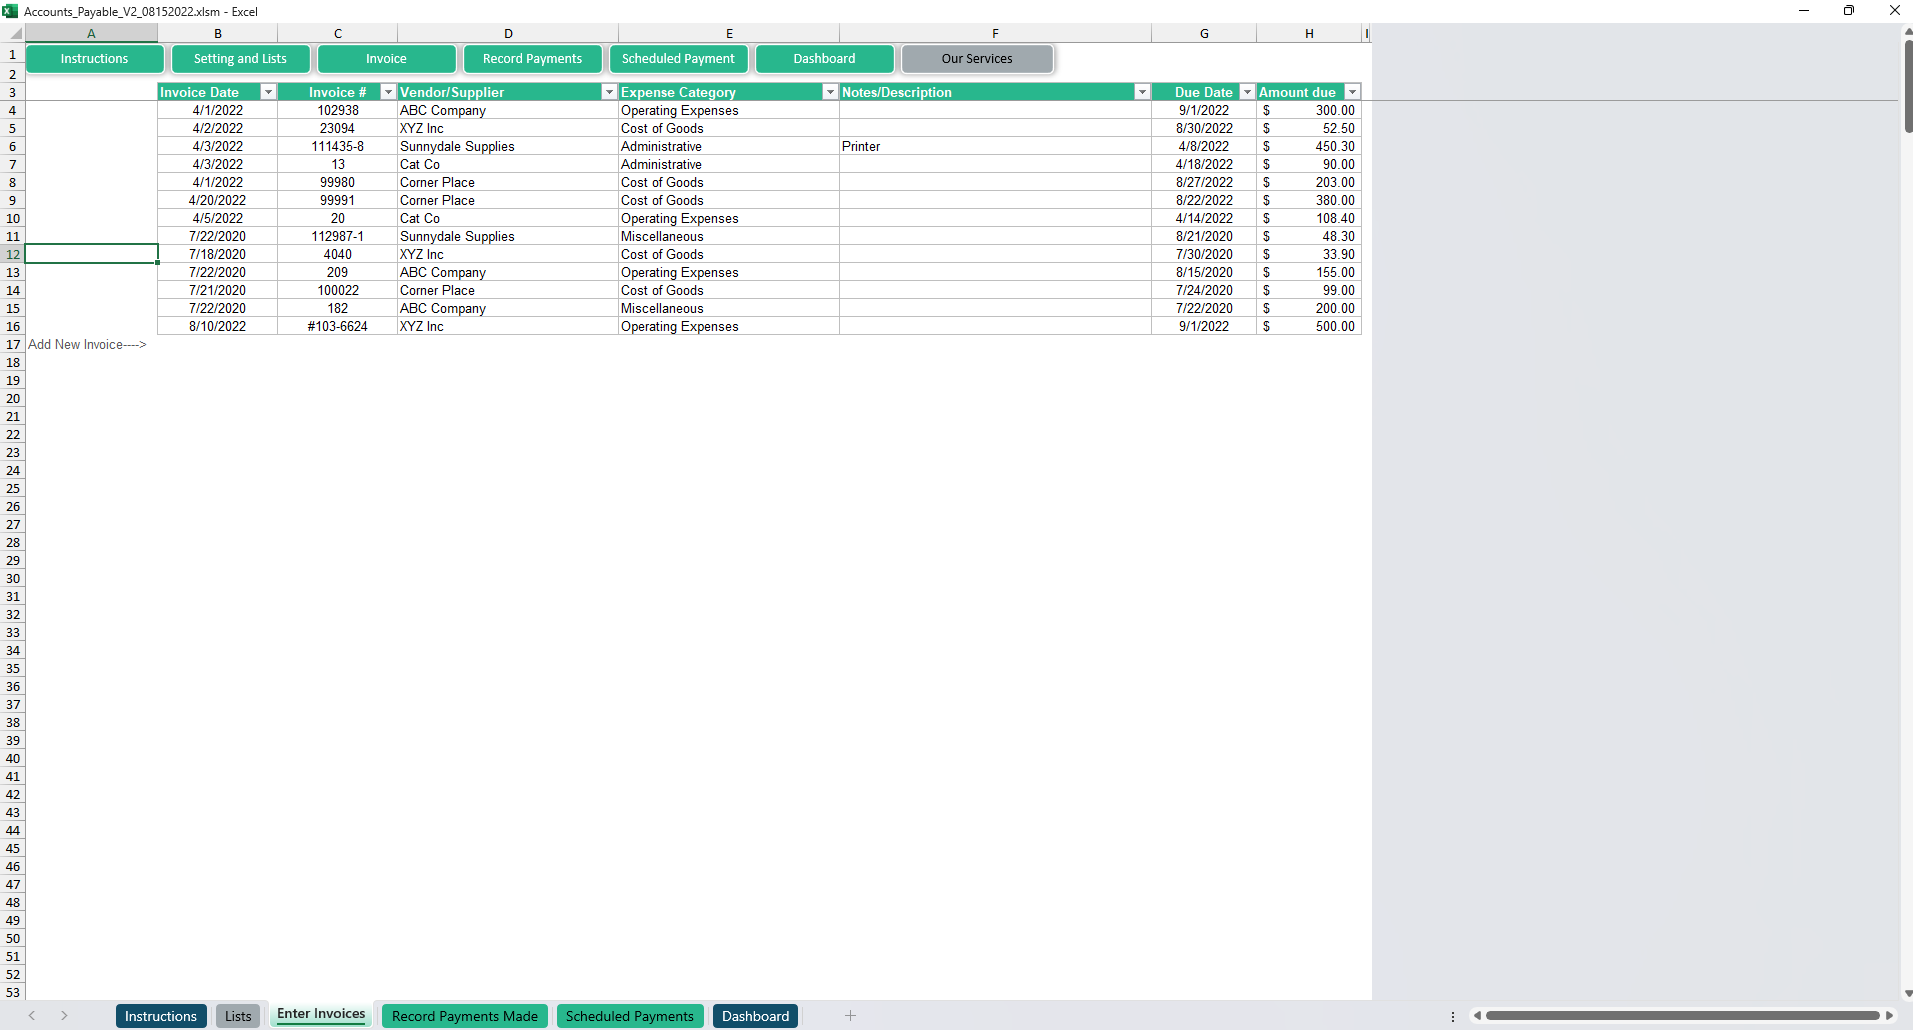Click the horizontal scrollbar left arrow
Screen dimensions: 1913x1030
click(1477, 1016)
